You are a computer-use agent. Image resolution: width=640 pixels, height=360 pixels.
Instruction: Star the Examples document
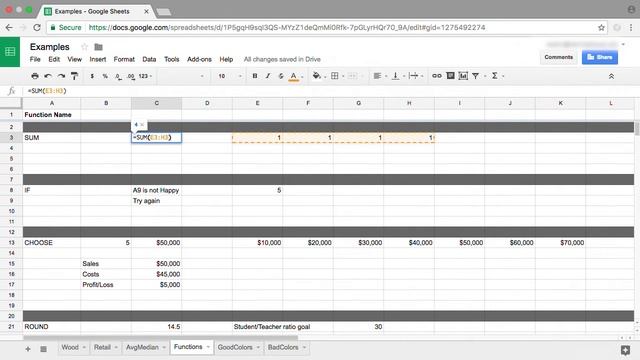tap(84, 47)
